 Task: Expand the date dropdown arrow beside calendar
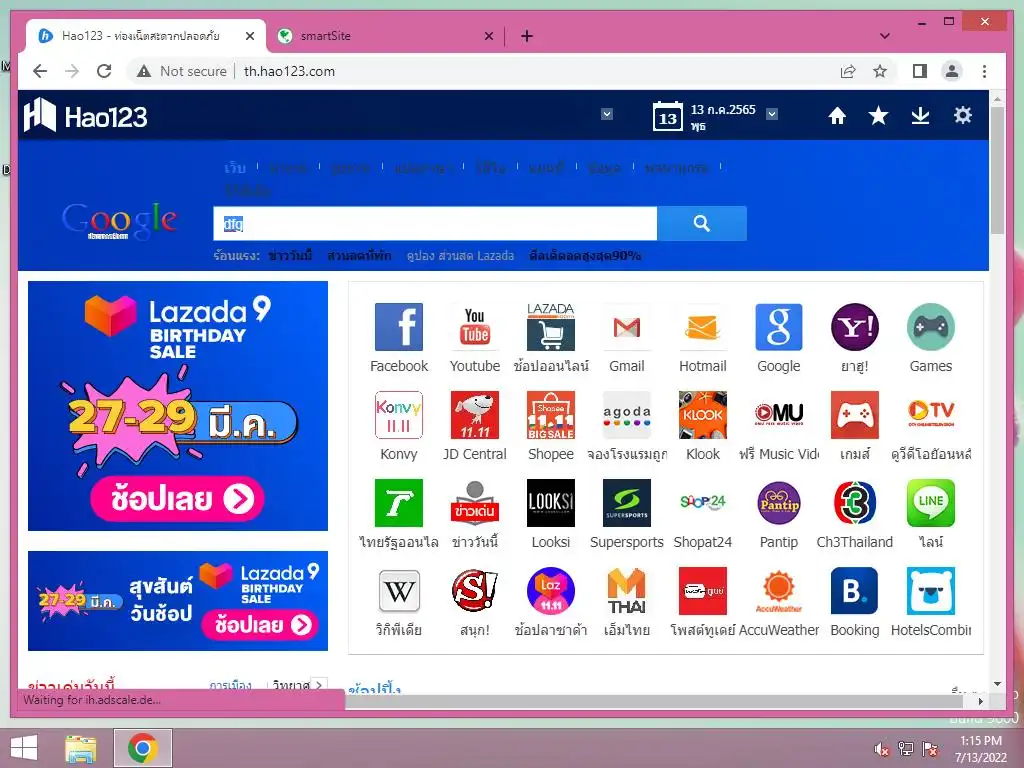click(772, 114)
